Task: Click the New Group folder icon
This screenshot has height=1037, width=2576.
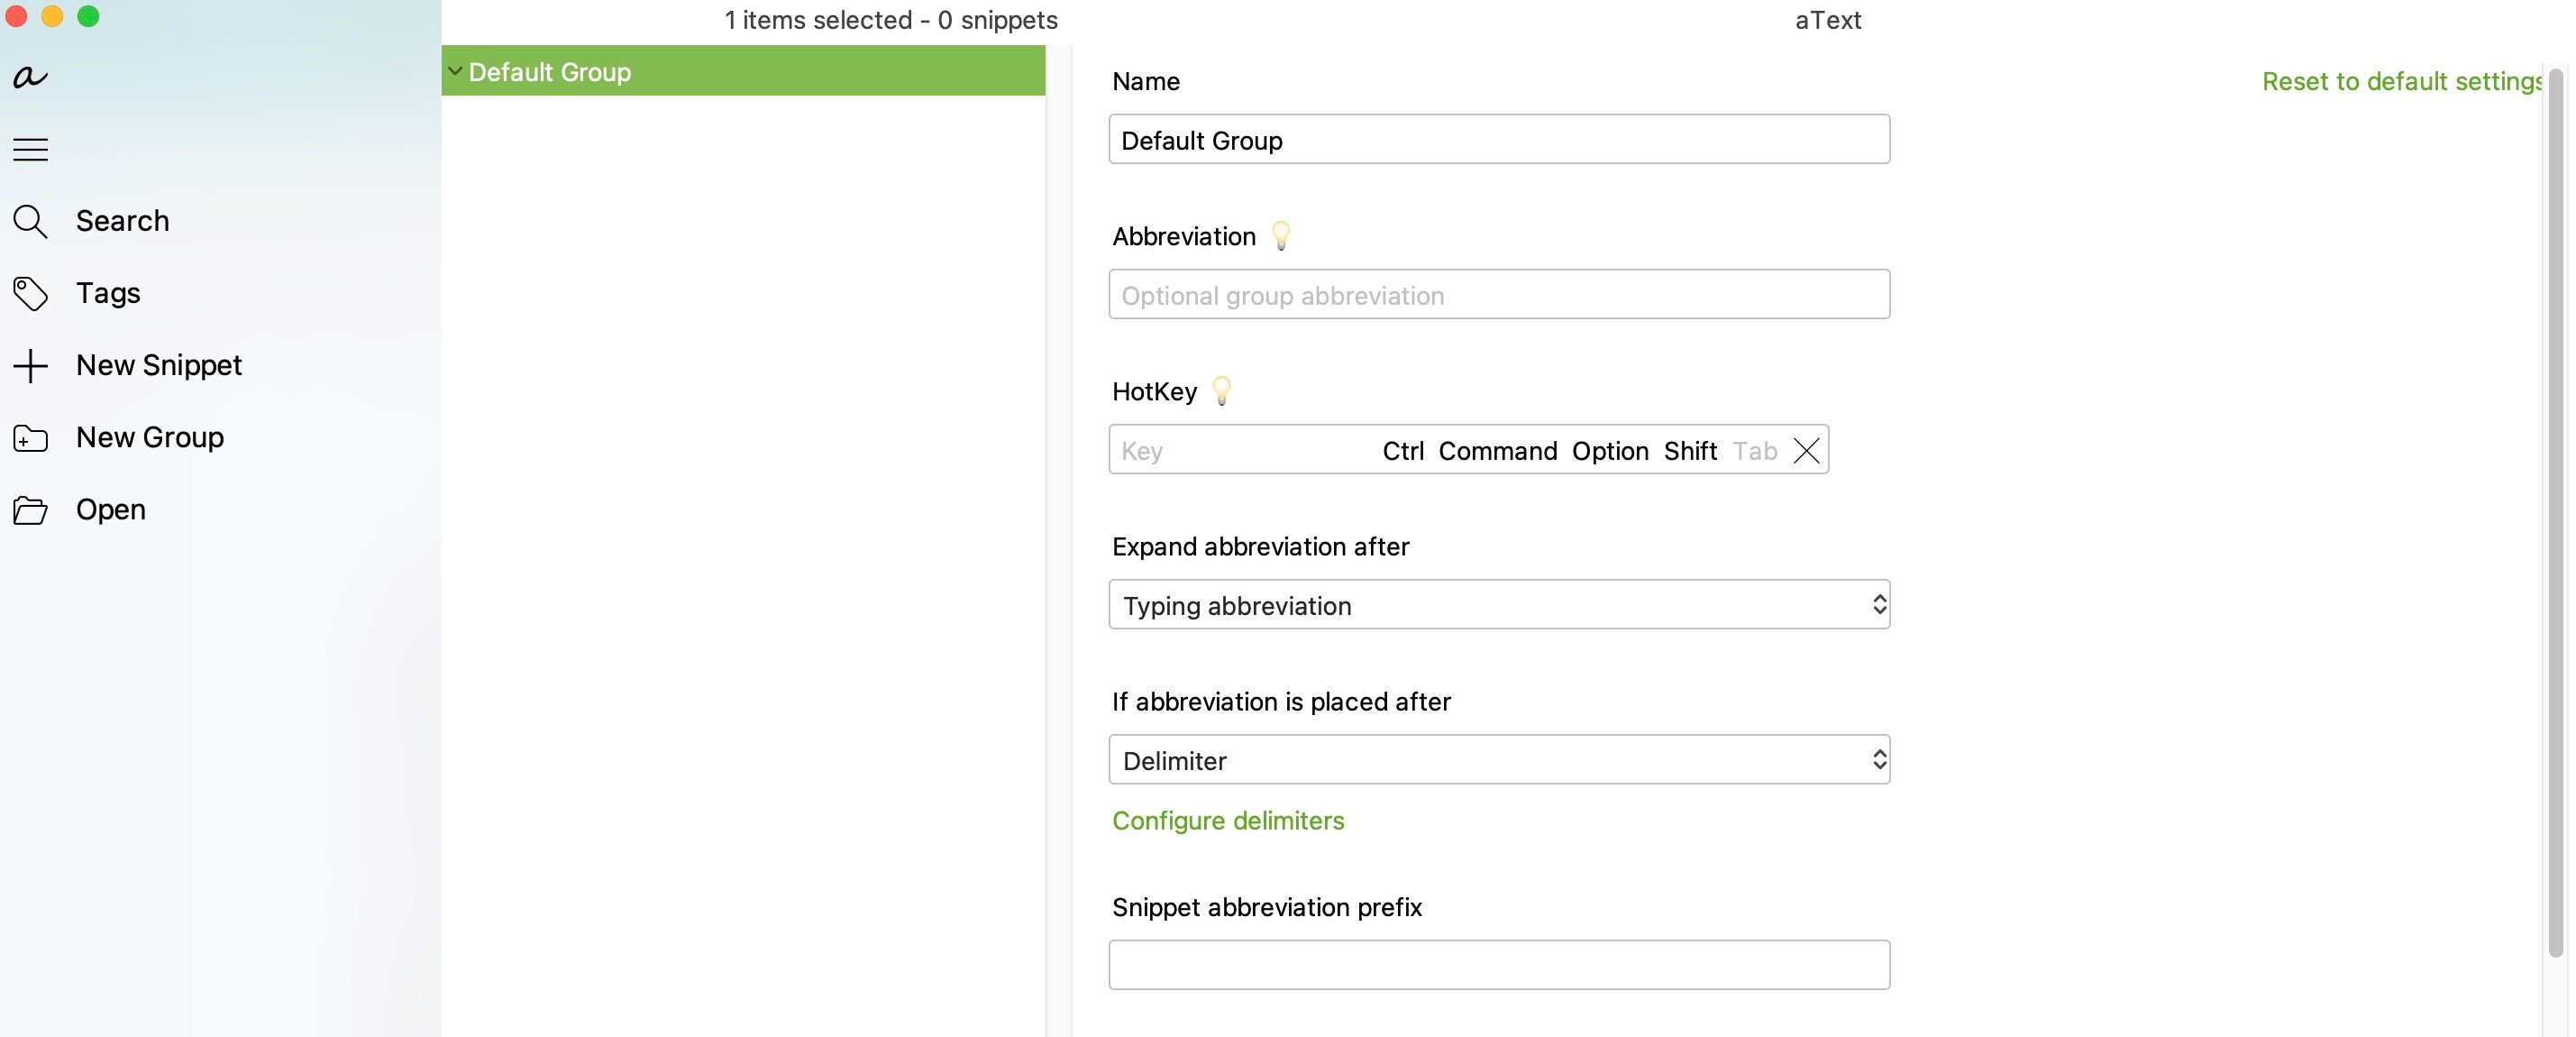Action: 30,438
